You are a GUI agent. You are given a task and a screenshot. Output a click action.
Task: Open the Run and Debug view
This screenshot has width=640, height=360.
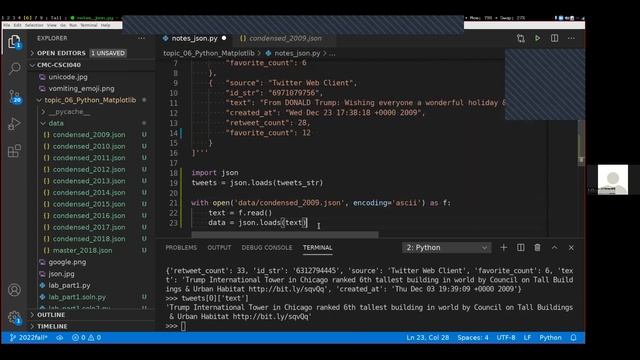pyautogui.click(x=14, y=124)
